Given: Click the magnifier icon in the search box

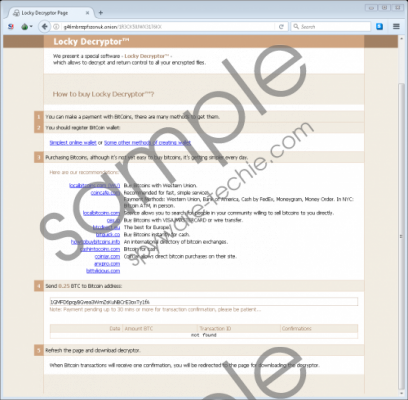Looking at the screenshot, I should (296, 26).
